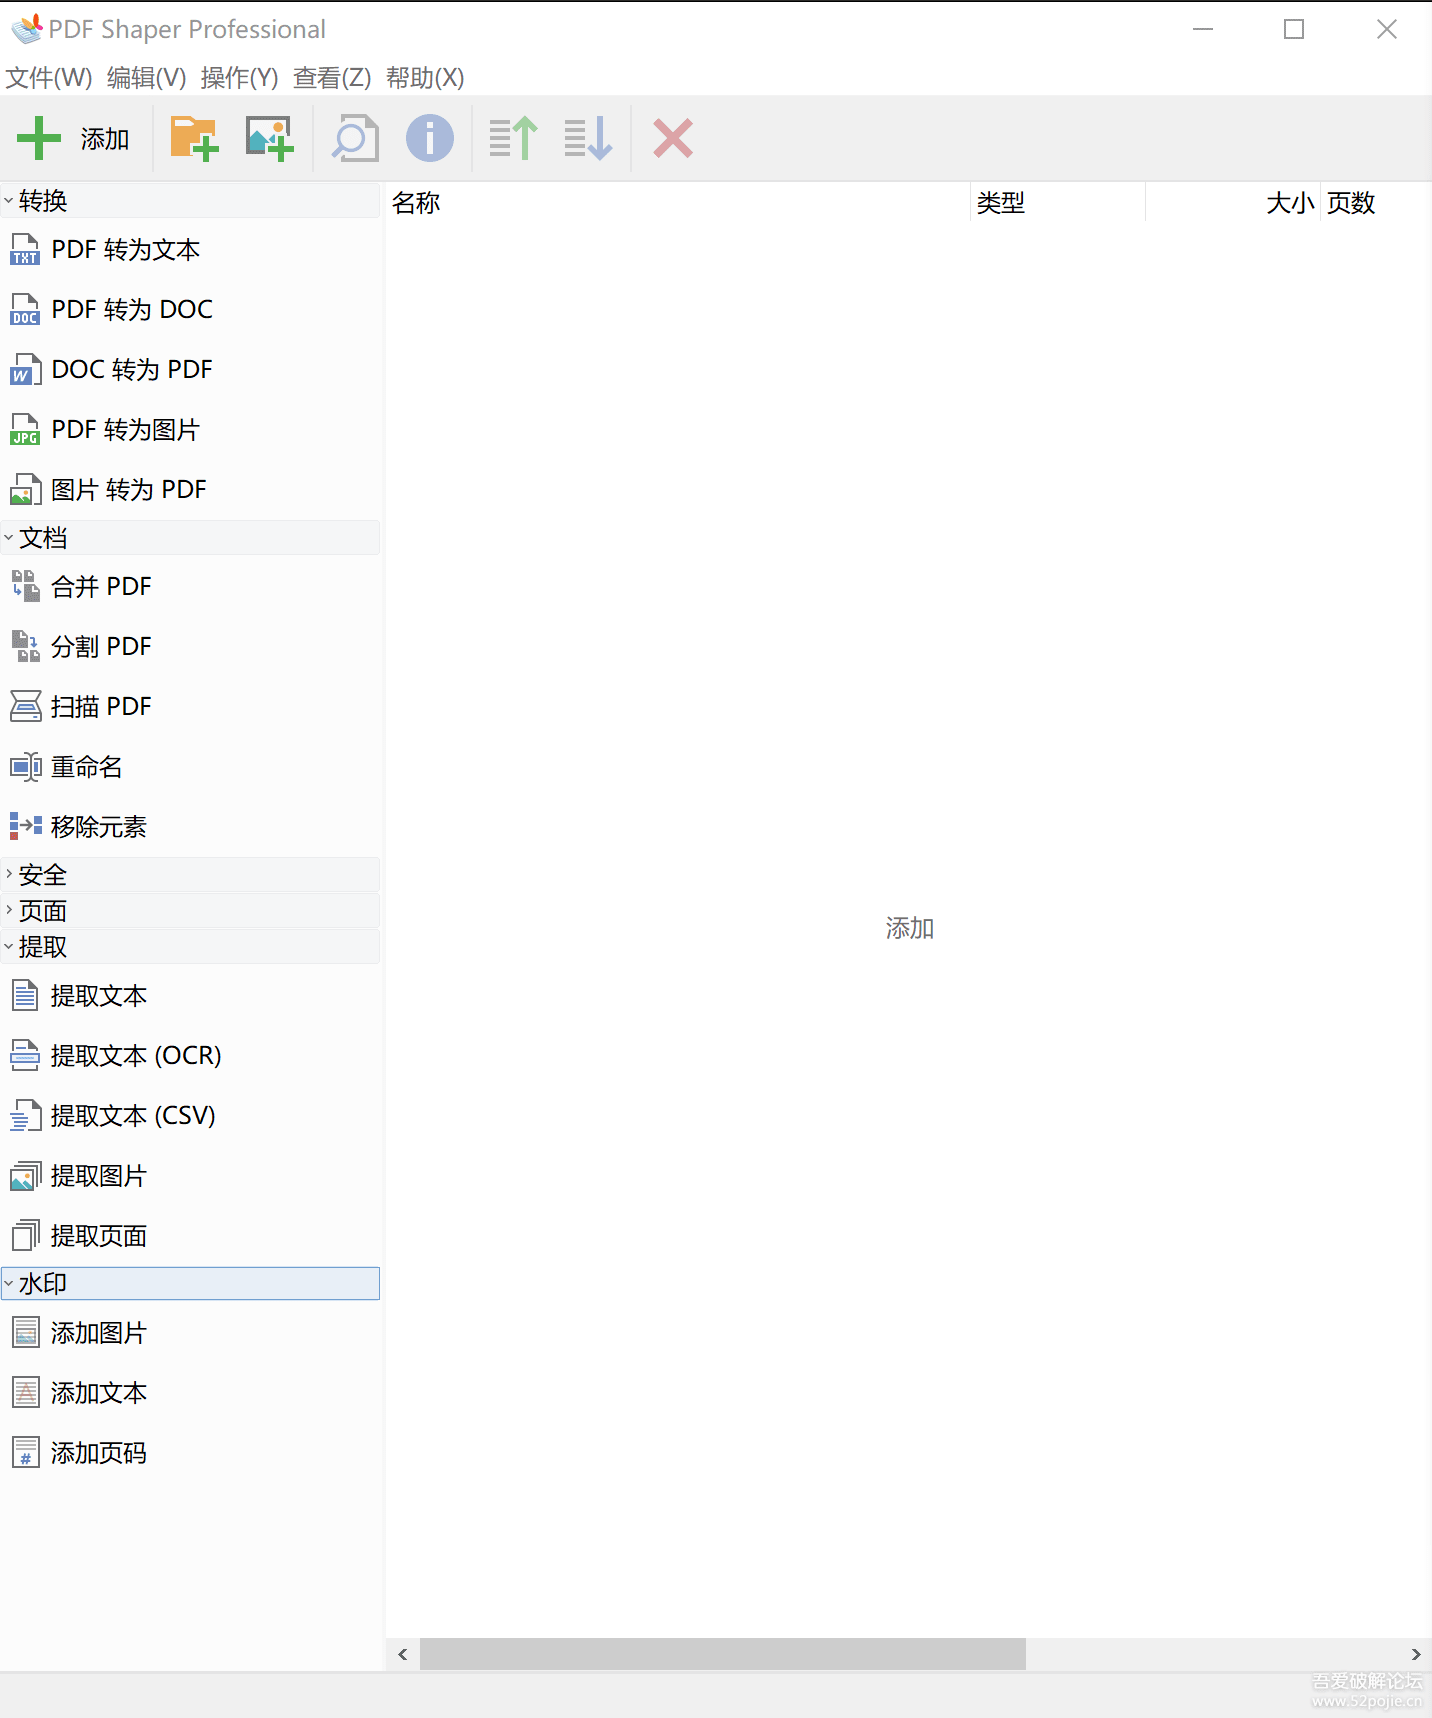Sort by the 类型 column header
Screen dimensions: 1432x1718
pos(1058,202)
